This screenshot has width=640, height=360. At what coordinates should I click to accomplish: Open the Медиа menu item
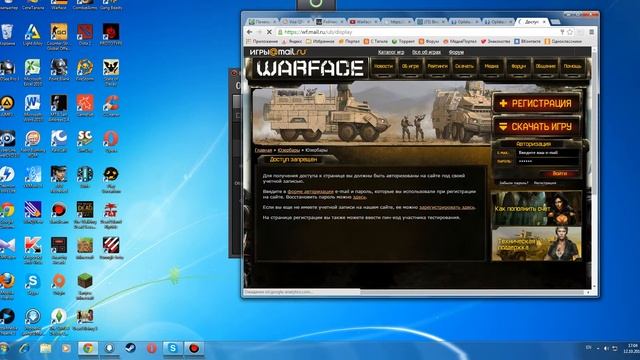(491, 67)
